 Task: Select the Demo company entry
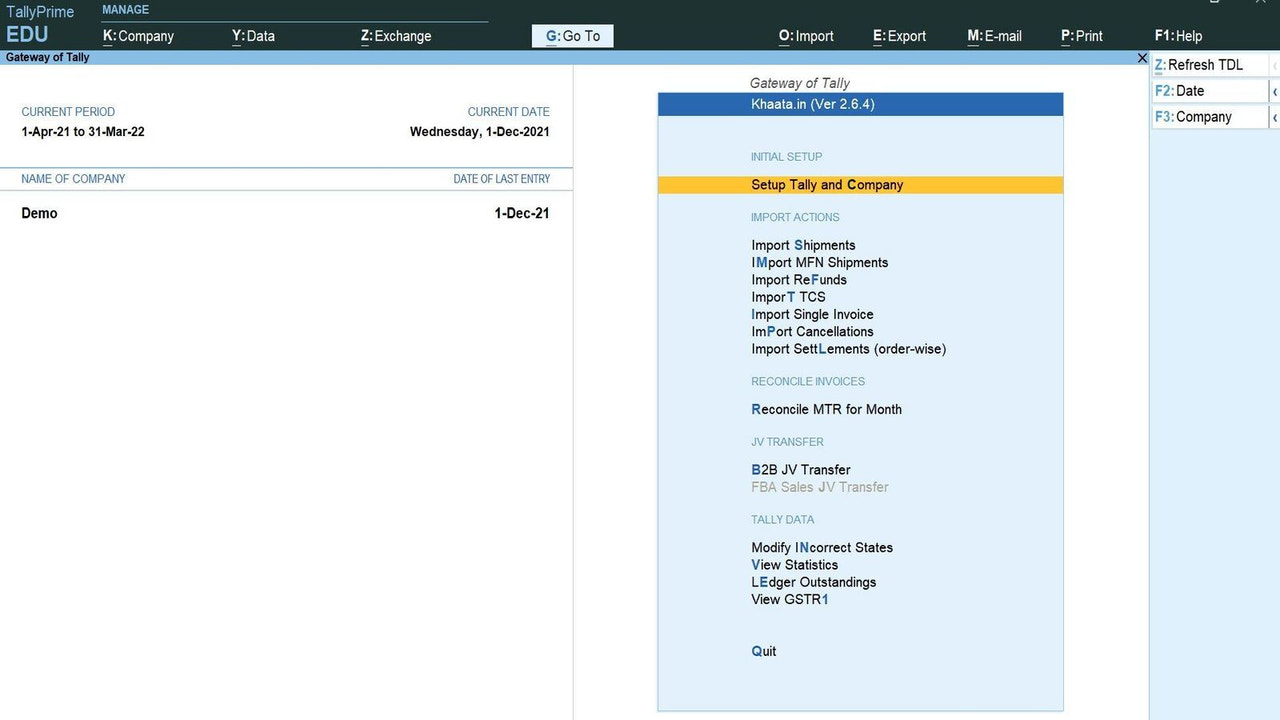coord(40,213)
